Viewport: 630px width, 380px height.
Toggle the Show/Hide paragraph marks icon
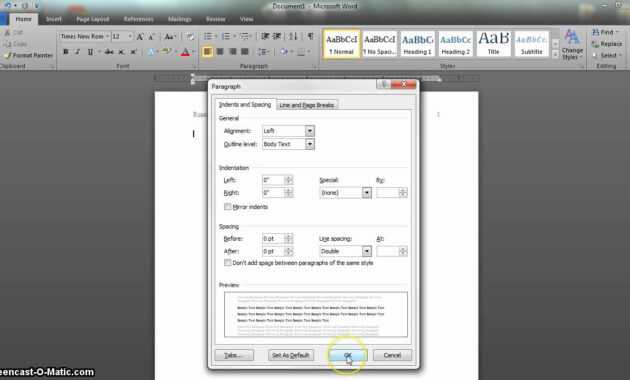pyautogui.click(x=311, y=37)
